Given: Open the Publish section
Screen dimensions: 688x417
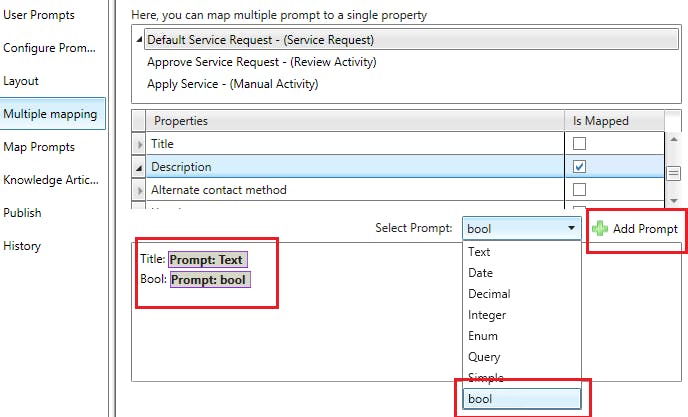Looking at the screenshot, I should pyautogui.click(x=22, y=212).
